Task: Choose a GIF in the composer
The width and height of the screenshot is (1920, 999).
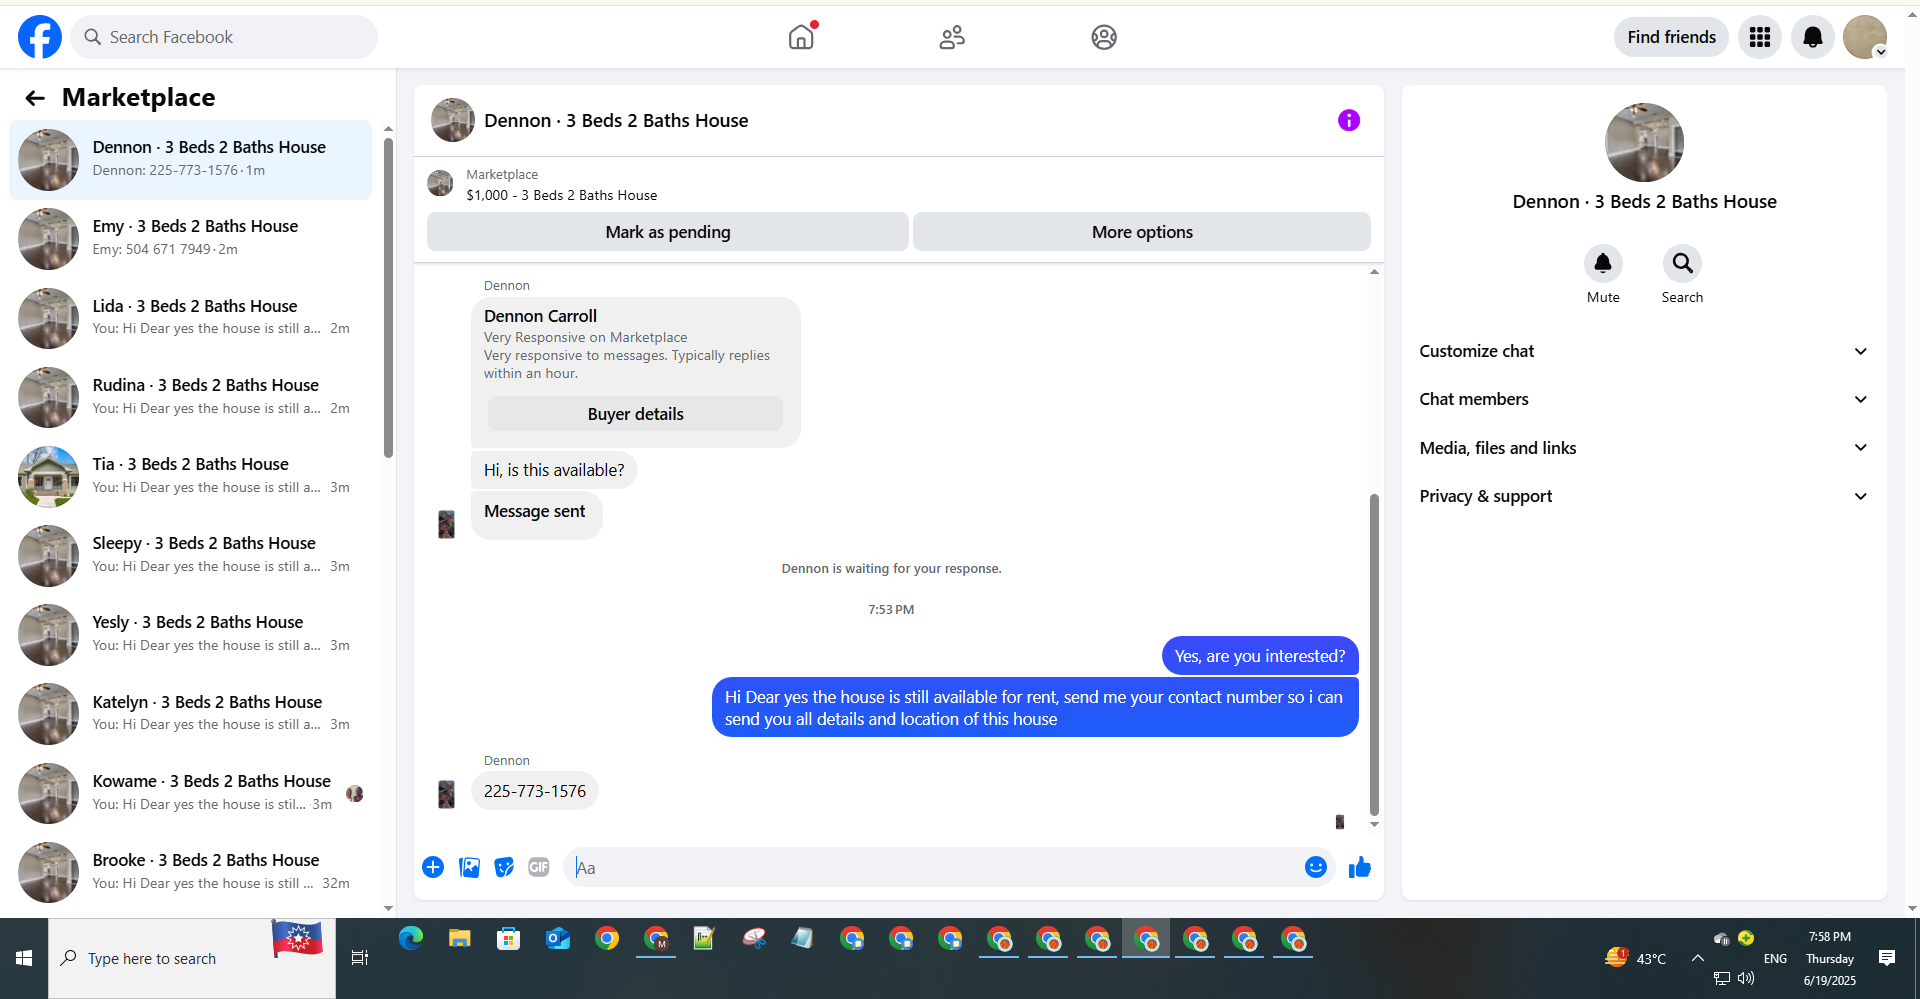Action: (x=539, y=867)
